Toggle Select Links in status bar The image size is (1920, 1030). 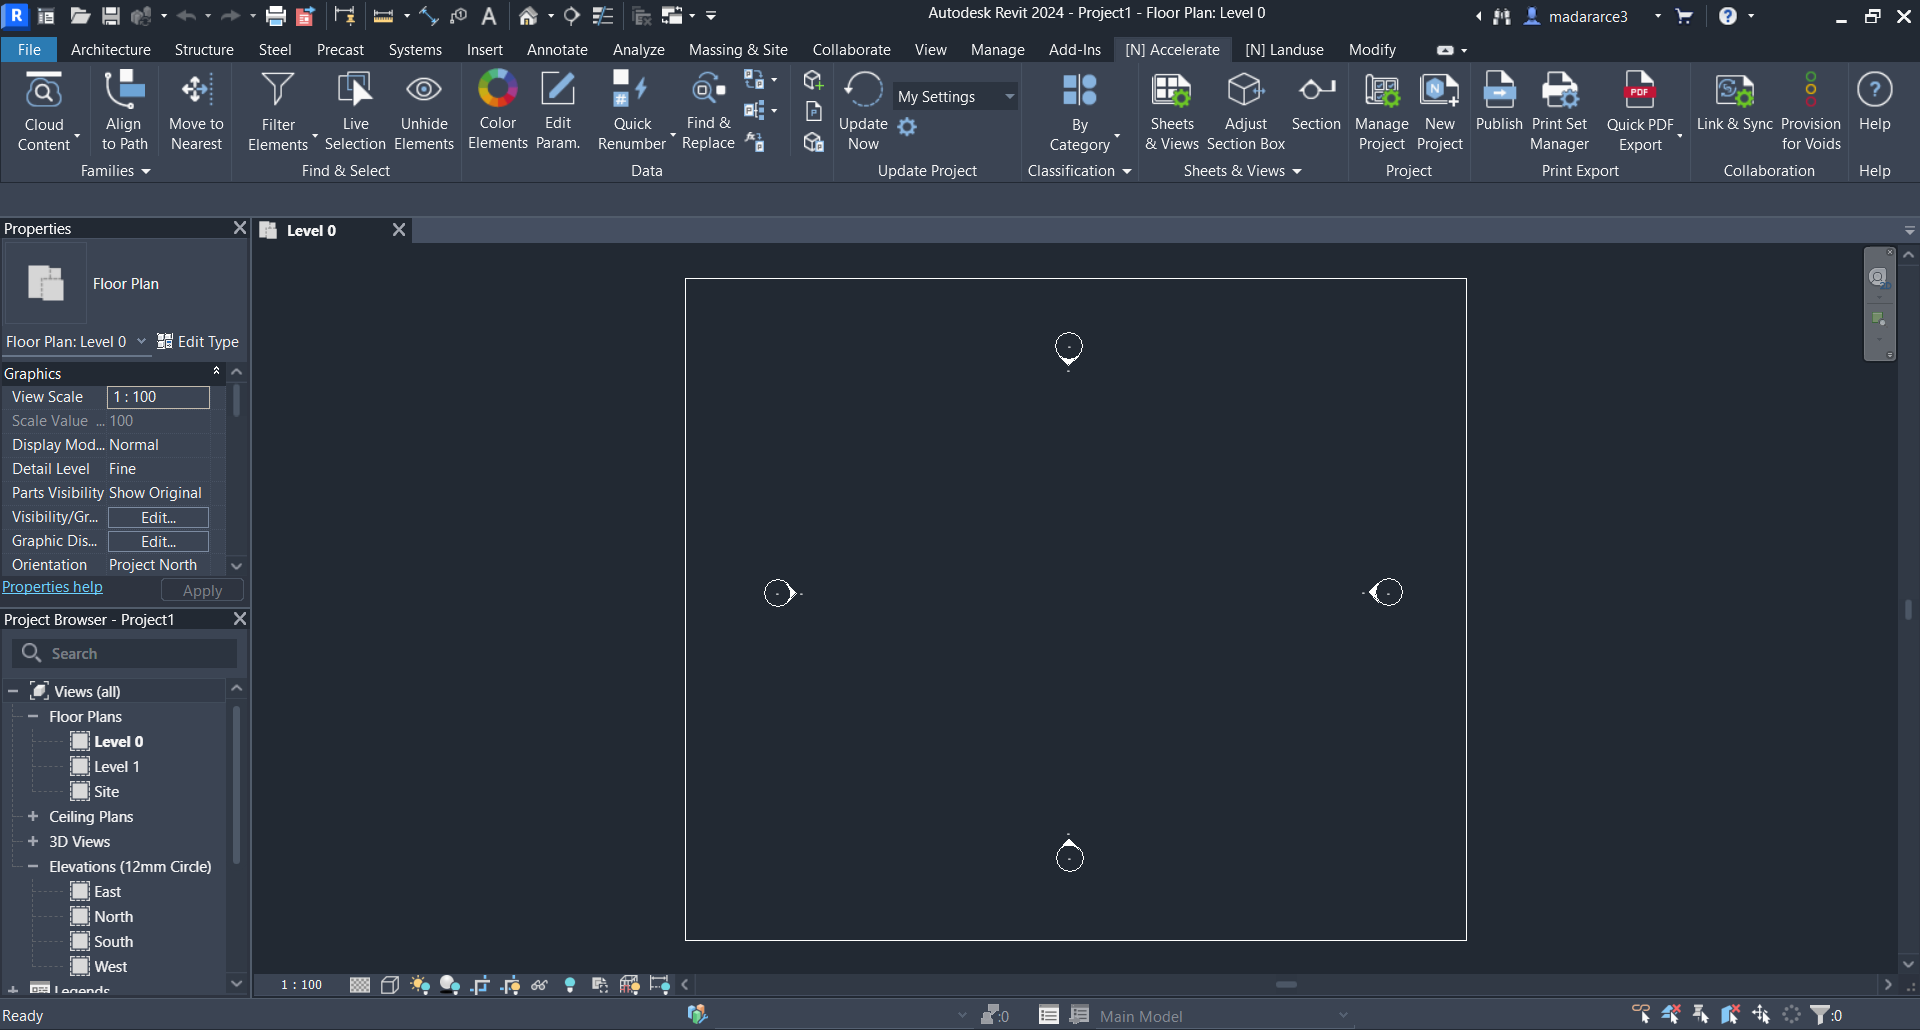click(x=1641, y=1015)
